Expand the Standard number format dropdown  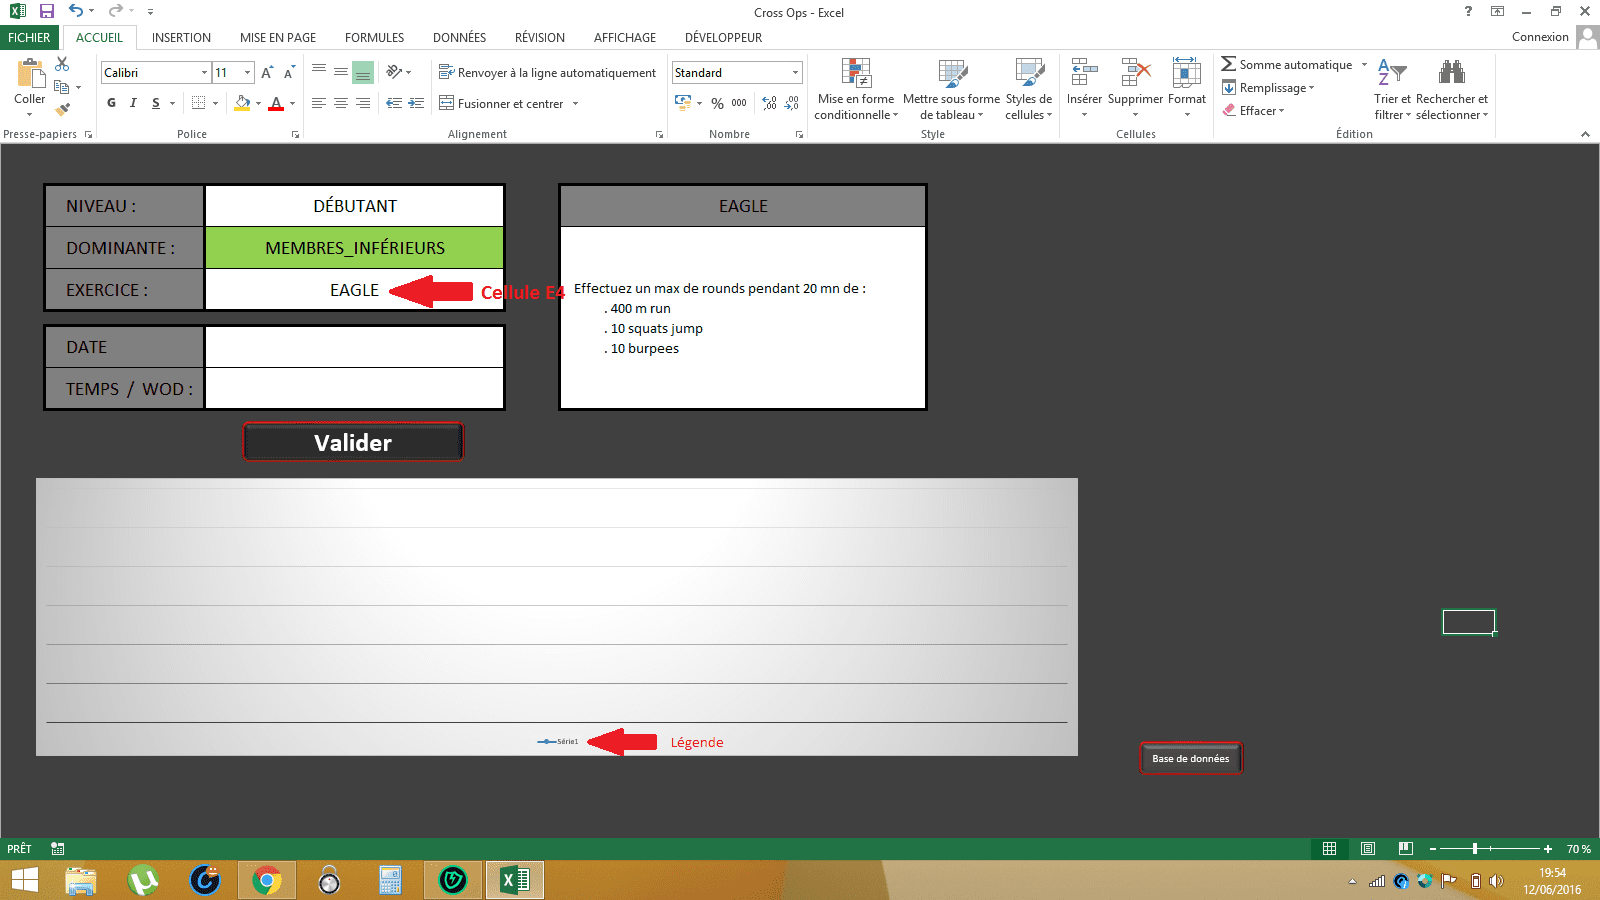click(x=795, y=73)
